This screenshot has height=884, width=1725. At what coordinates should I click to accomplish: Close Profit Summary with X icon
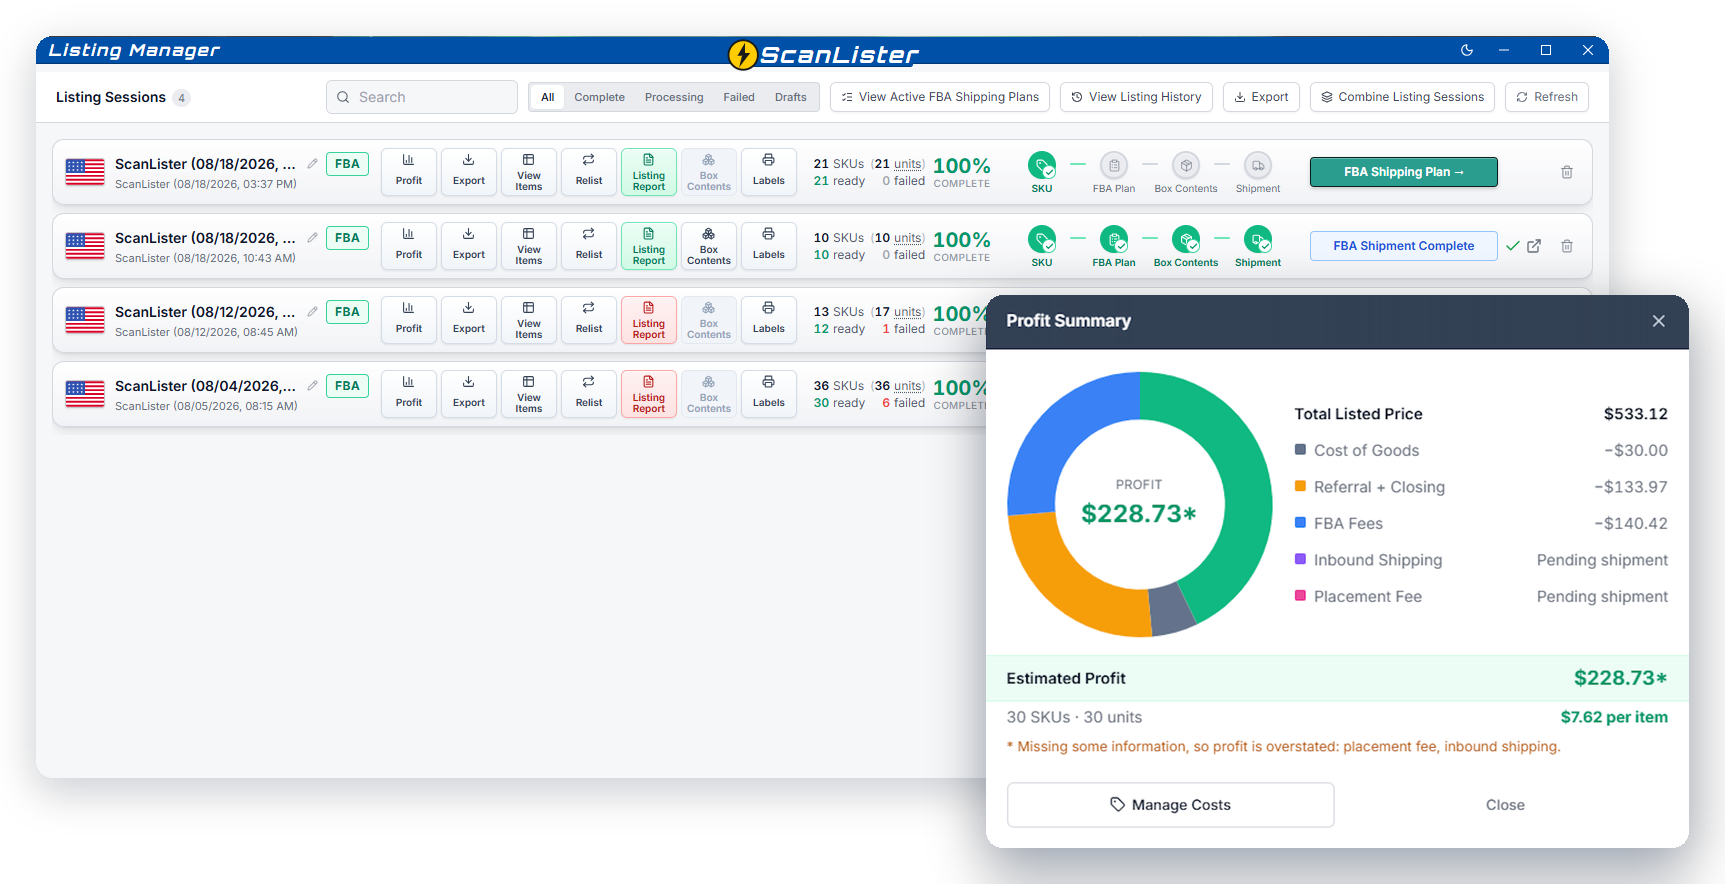click(x=1659, y=321)
